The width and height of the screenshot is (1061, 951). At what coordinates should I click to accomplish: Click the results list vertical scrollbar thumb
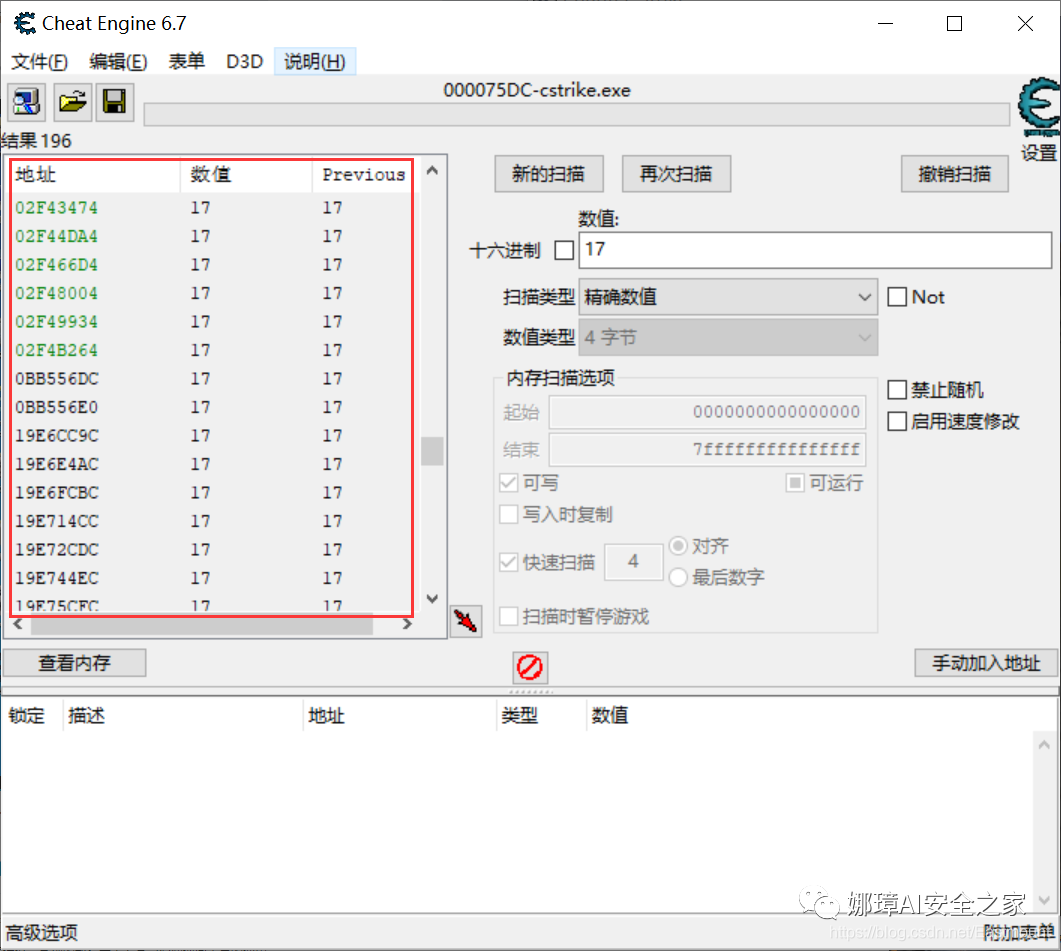[432, 451]
